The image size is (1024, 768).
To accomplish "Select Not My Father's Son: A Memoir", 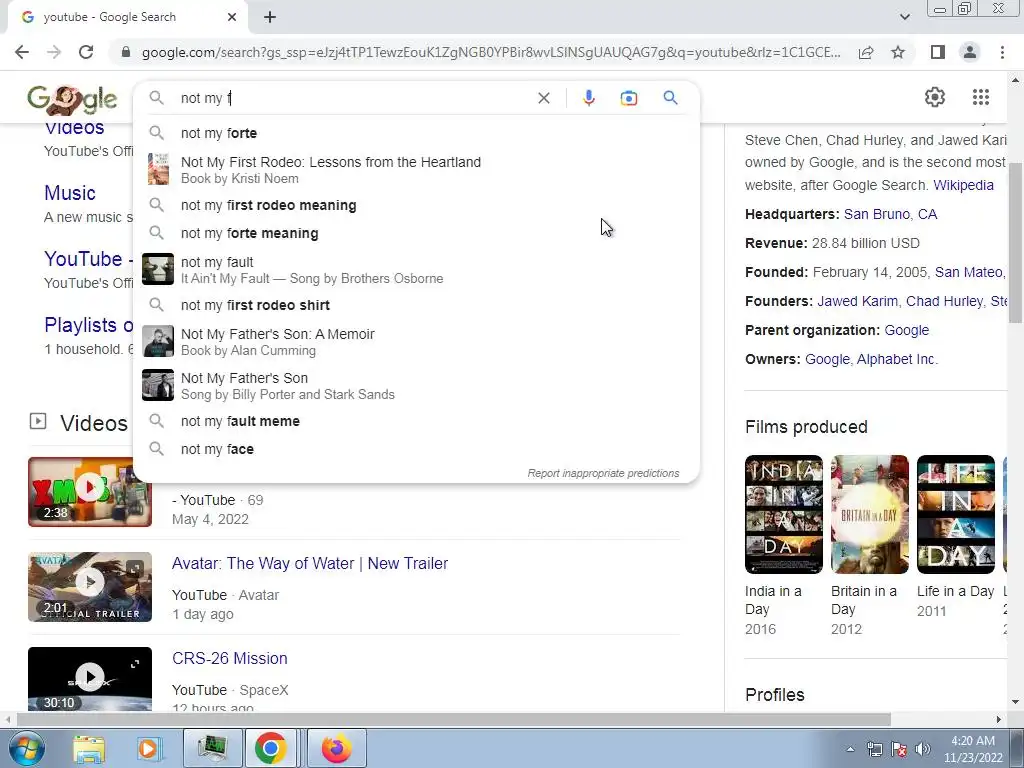I will [x=416, y=342].
